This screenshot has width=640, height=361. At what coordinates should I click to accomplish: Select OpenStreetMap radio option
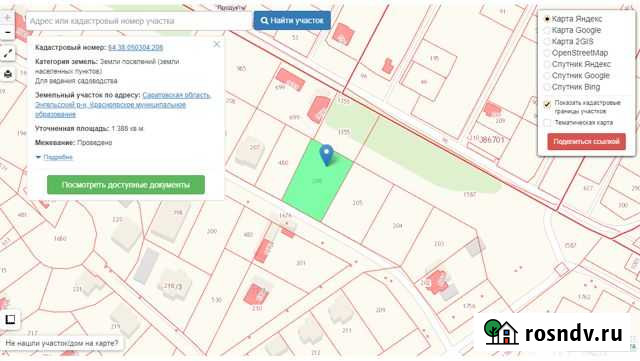pyautogui.click(x=547, y=53)
